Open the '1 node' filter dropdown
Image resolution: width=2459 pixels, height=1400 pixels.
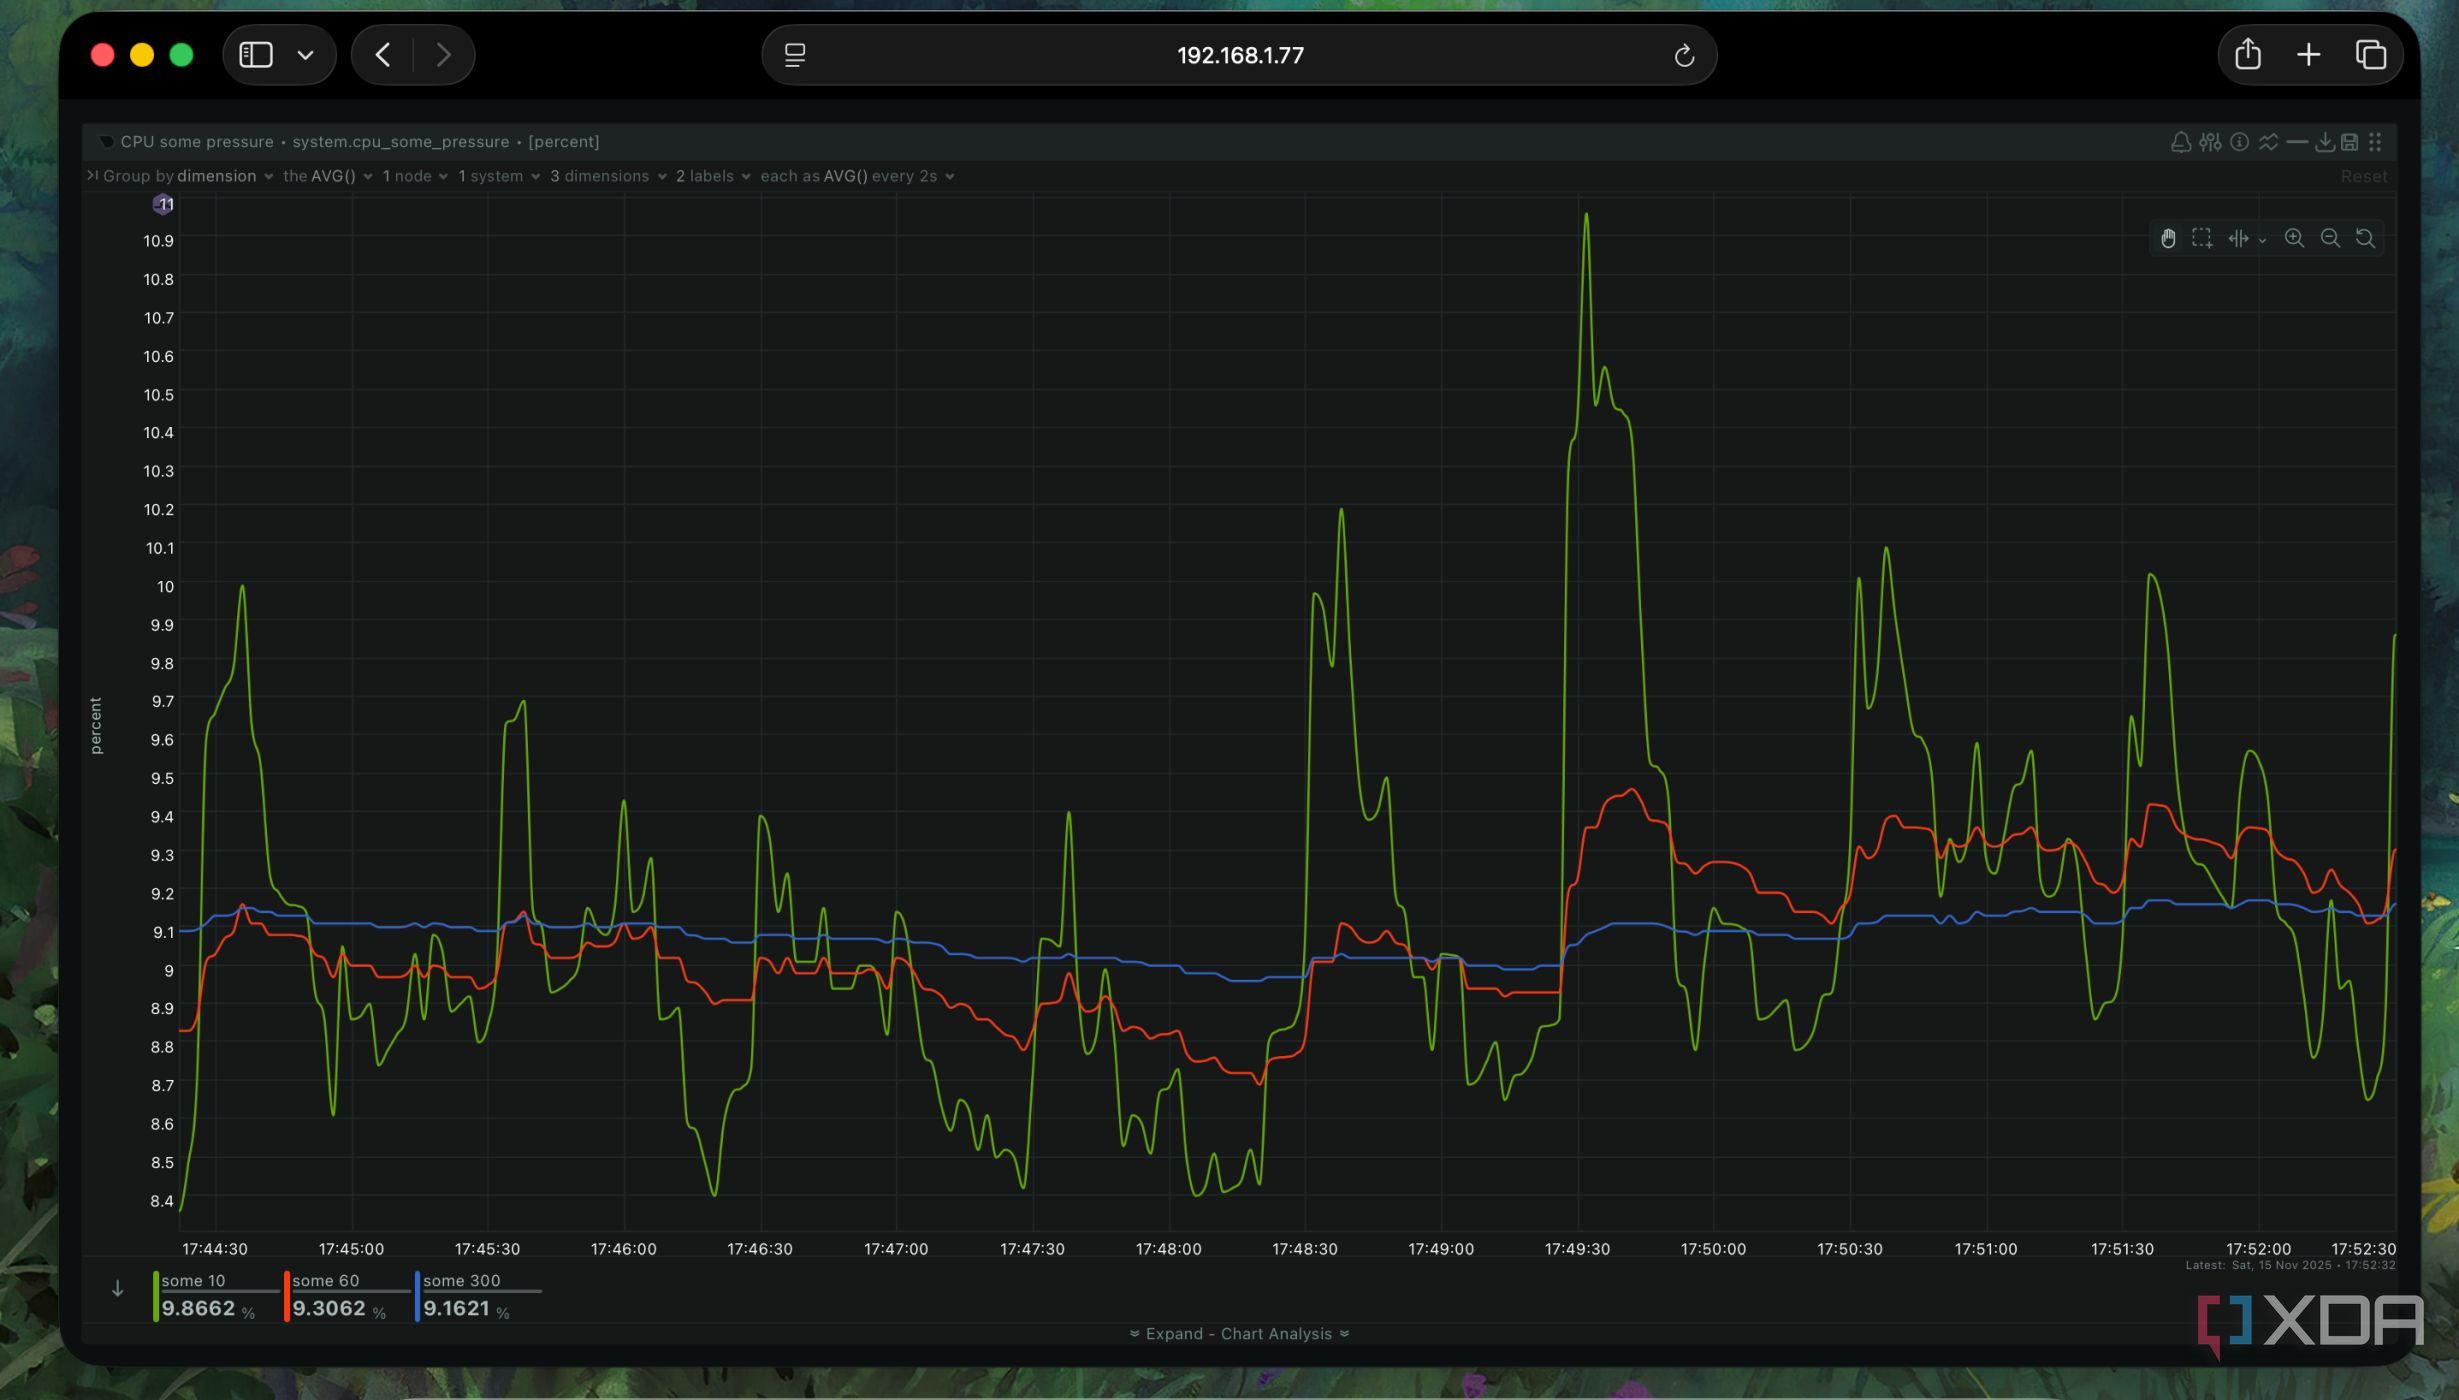[x=415, y=176]
